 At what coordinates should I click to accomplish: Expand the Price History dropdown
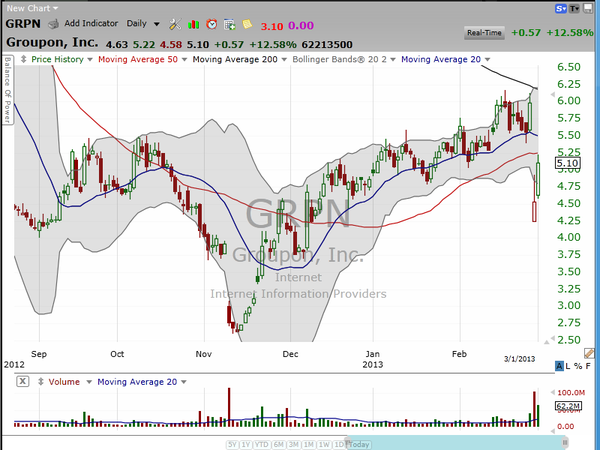90,59
